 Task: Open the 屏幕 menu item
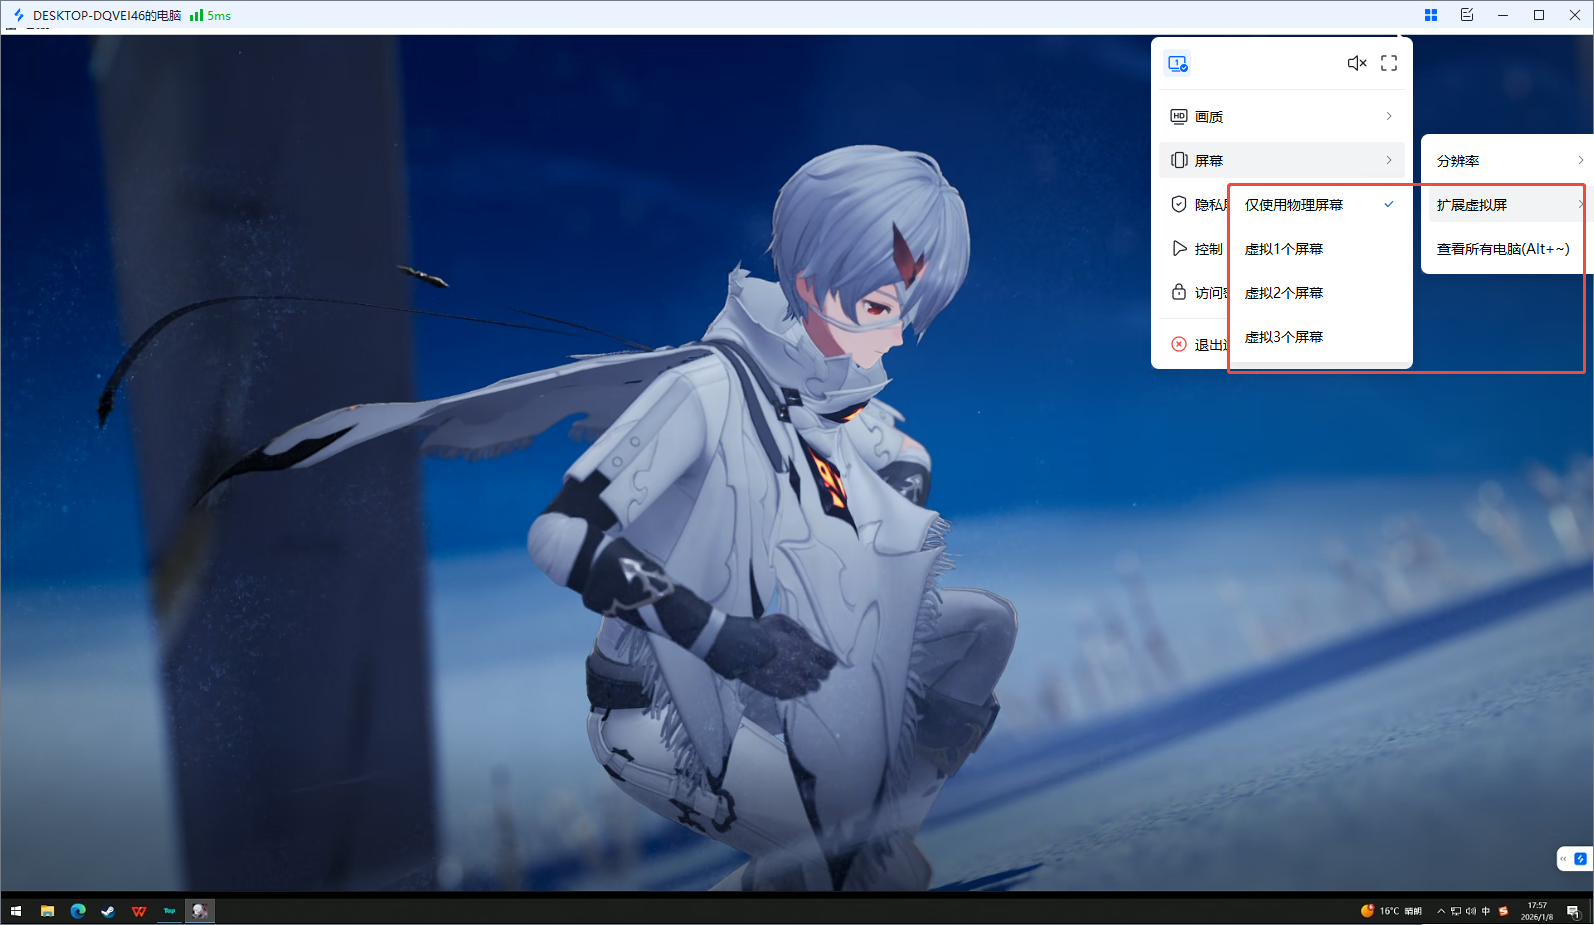pos(1281,161)
